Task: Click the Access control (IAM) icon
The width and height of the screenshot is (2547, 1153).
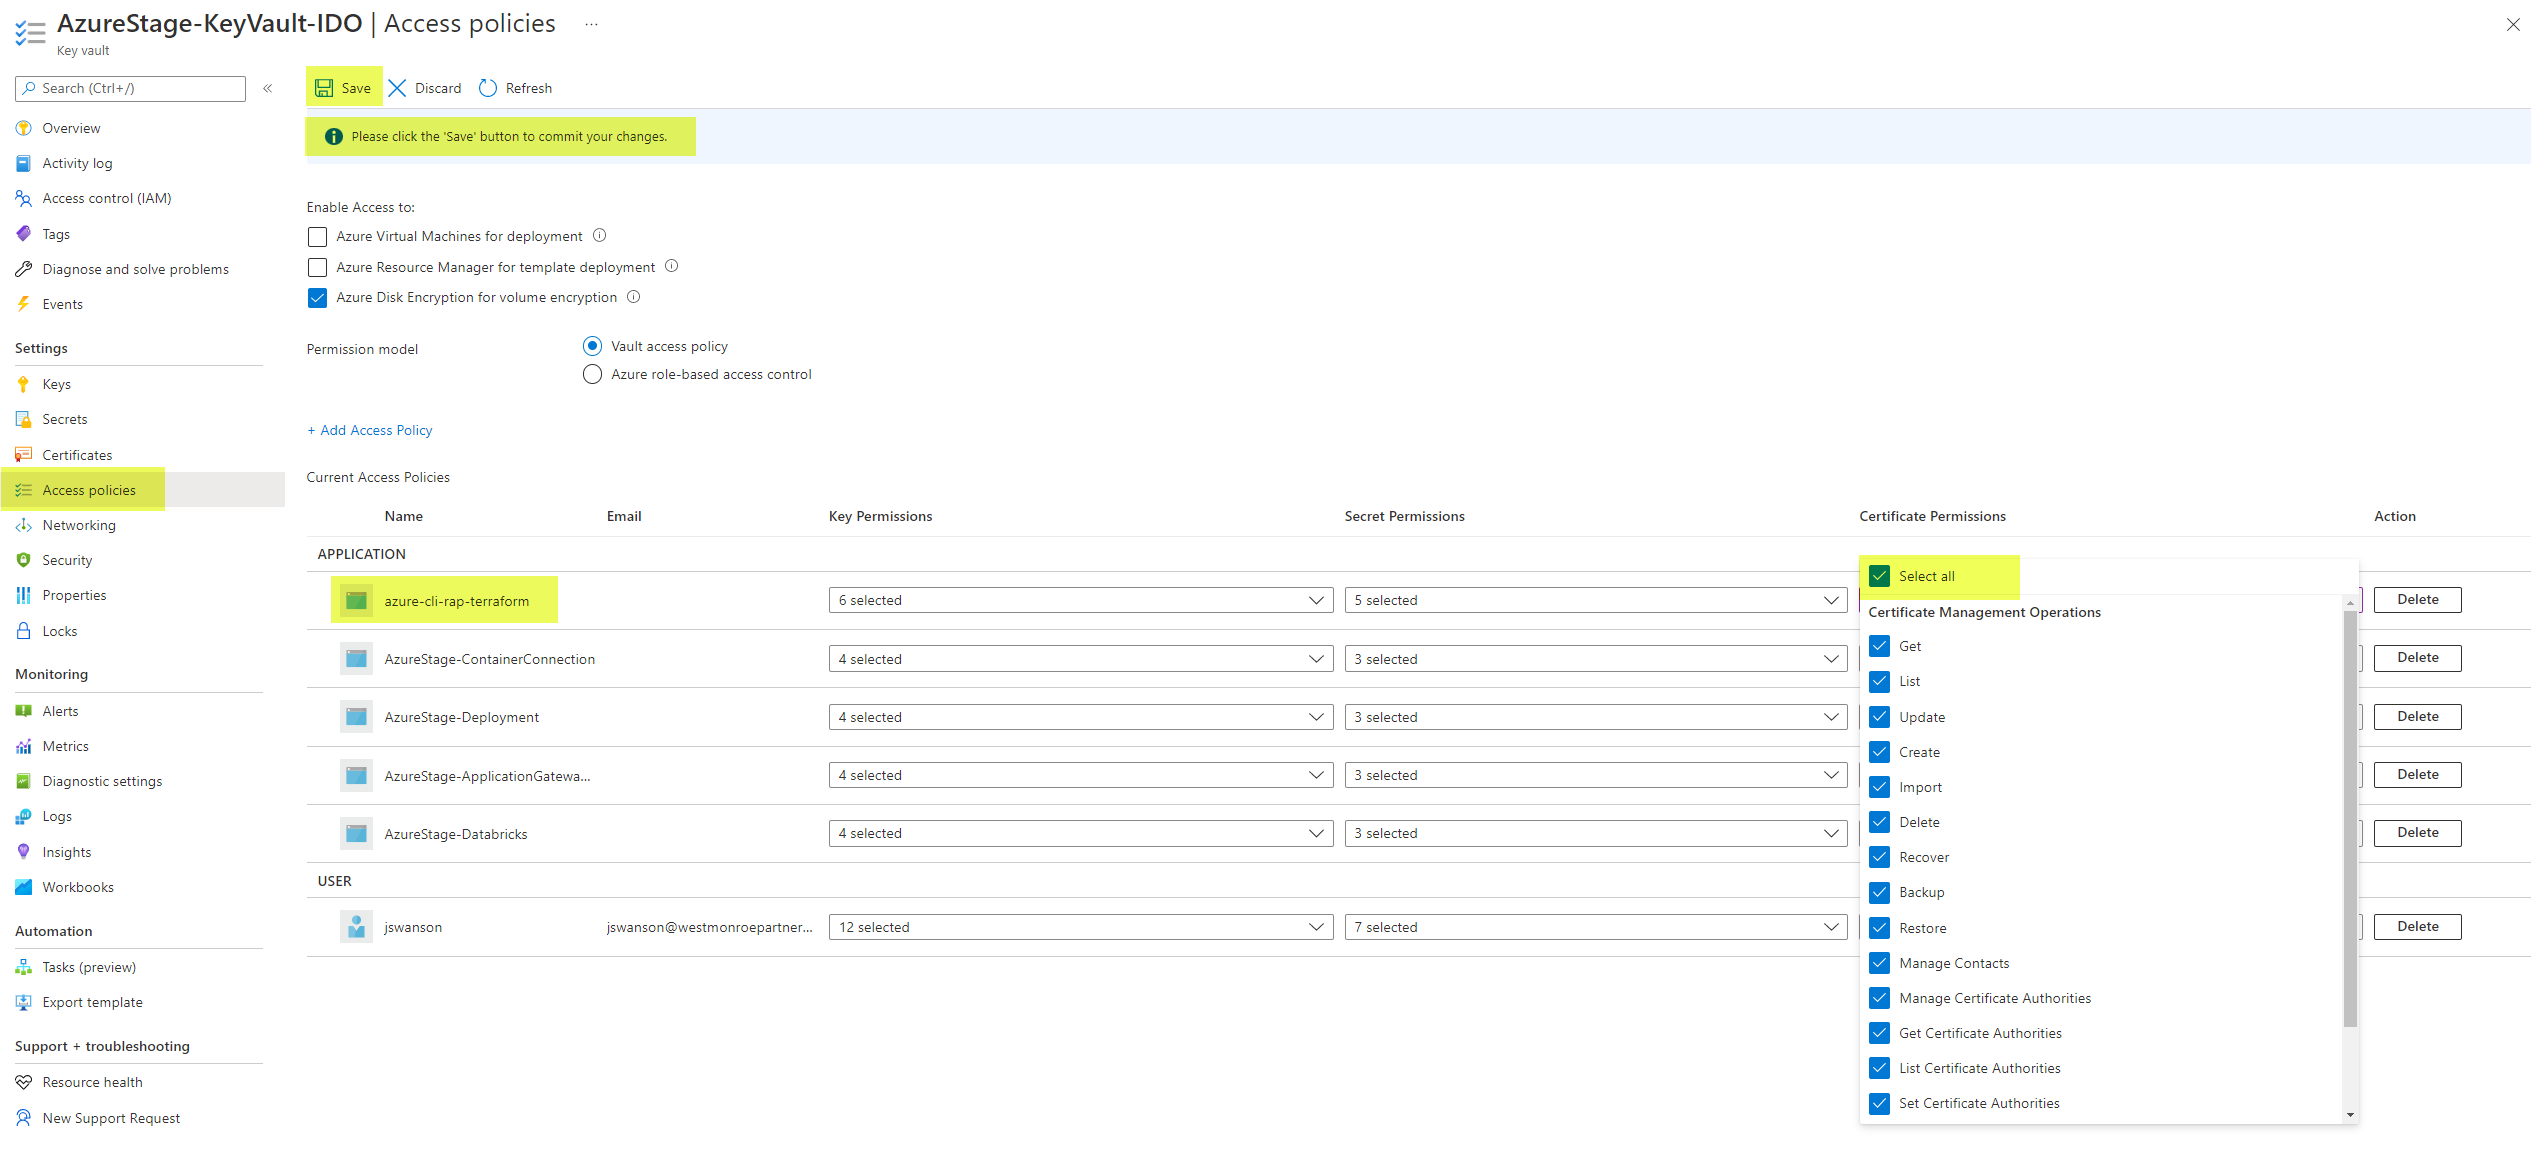Action: (x=24, y=198)
